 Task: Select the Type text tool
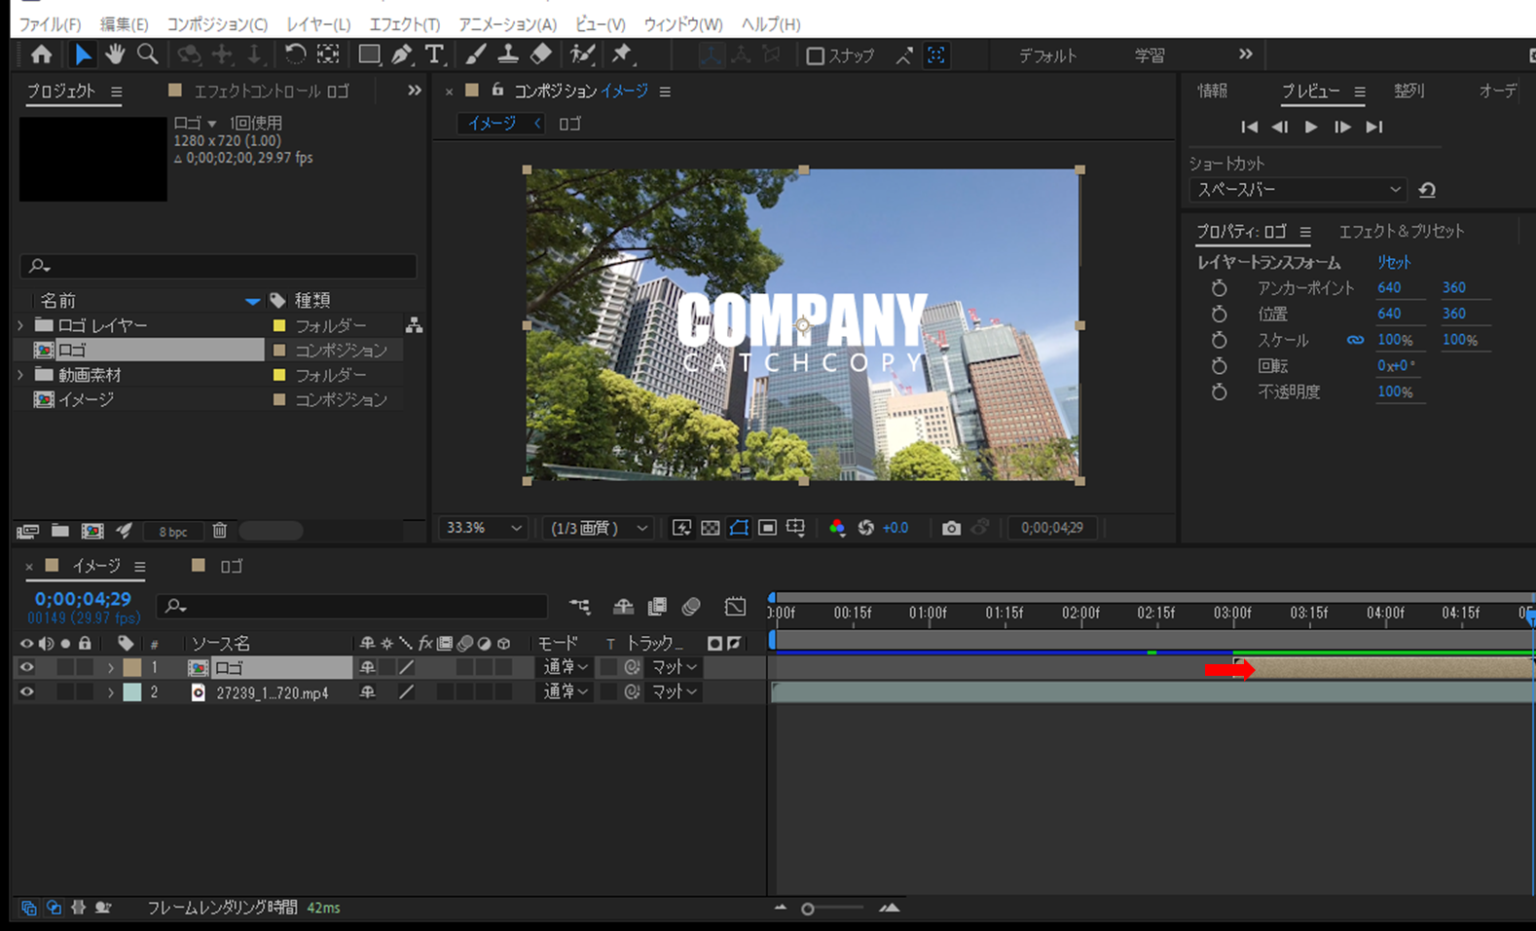[434, 54]
